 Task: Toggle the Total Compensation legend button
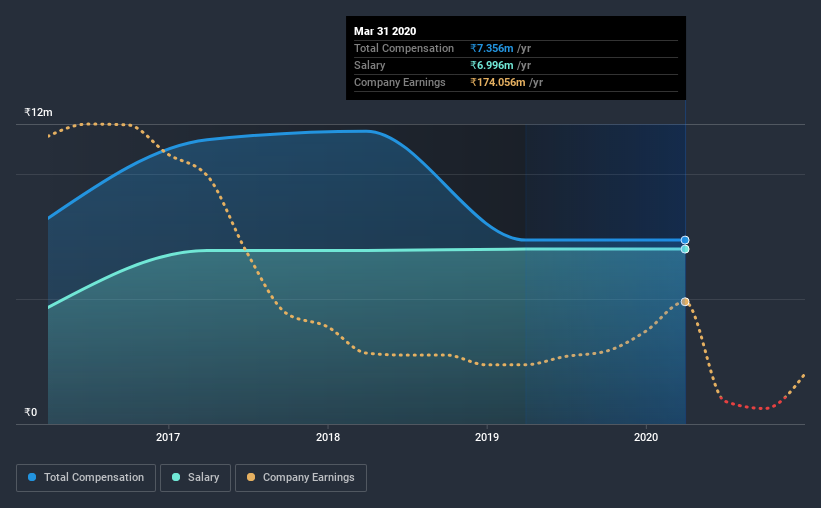[x=86, y=478]
